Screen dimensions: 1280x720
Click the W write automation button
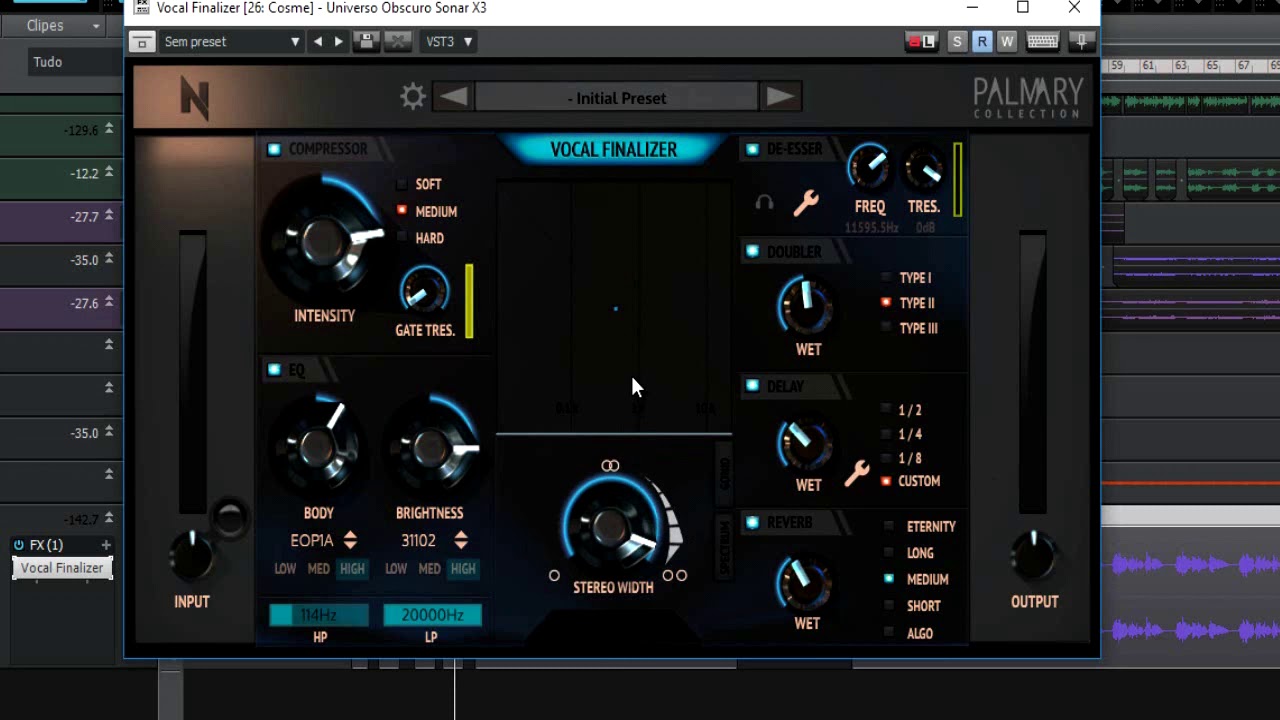1007,41
